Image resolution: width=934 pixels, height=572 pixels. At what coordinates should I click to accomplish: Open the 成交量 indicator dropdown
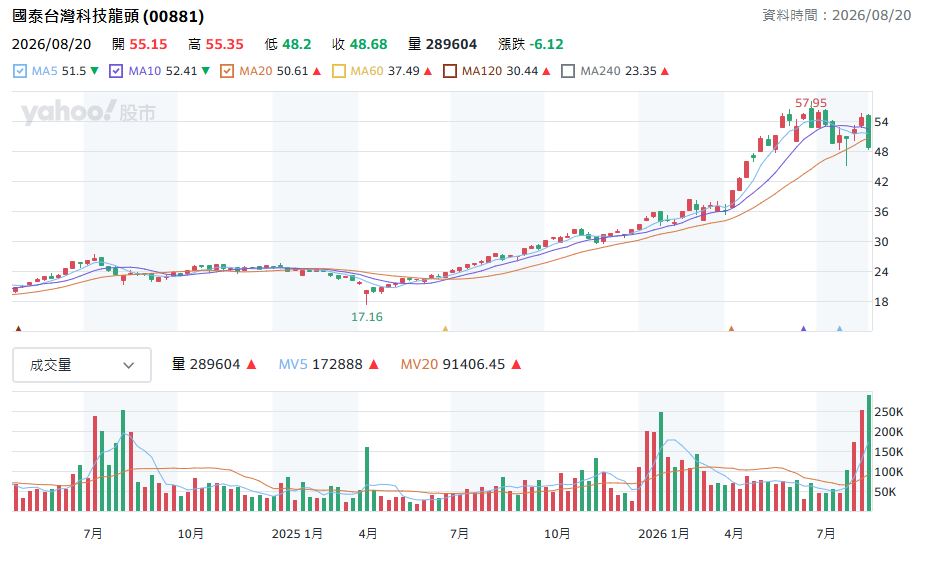82,365
